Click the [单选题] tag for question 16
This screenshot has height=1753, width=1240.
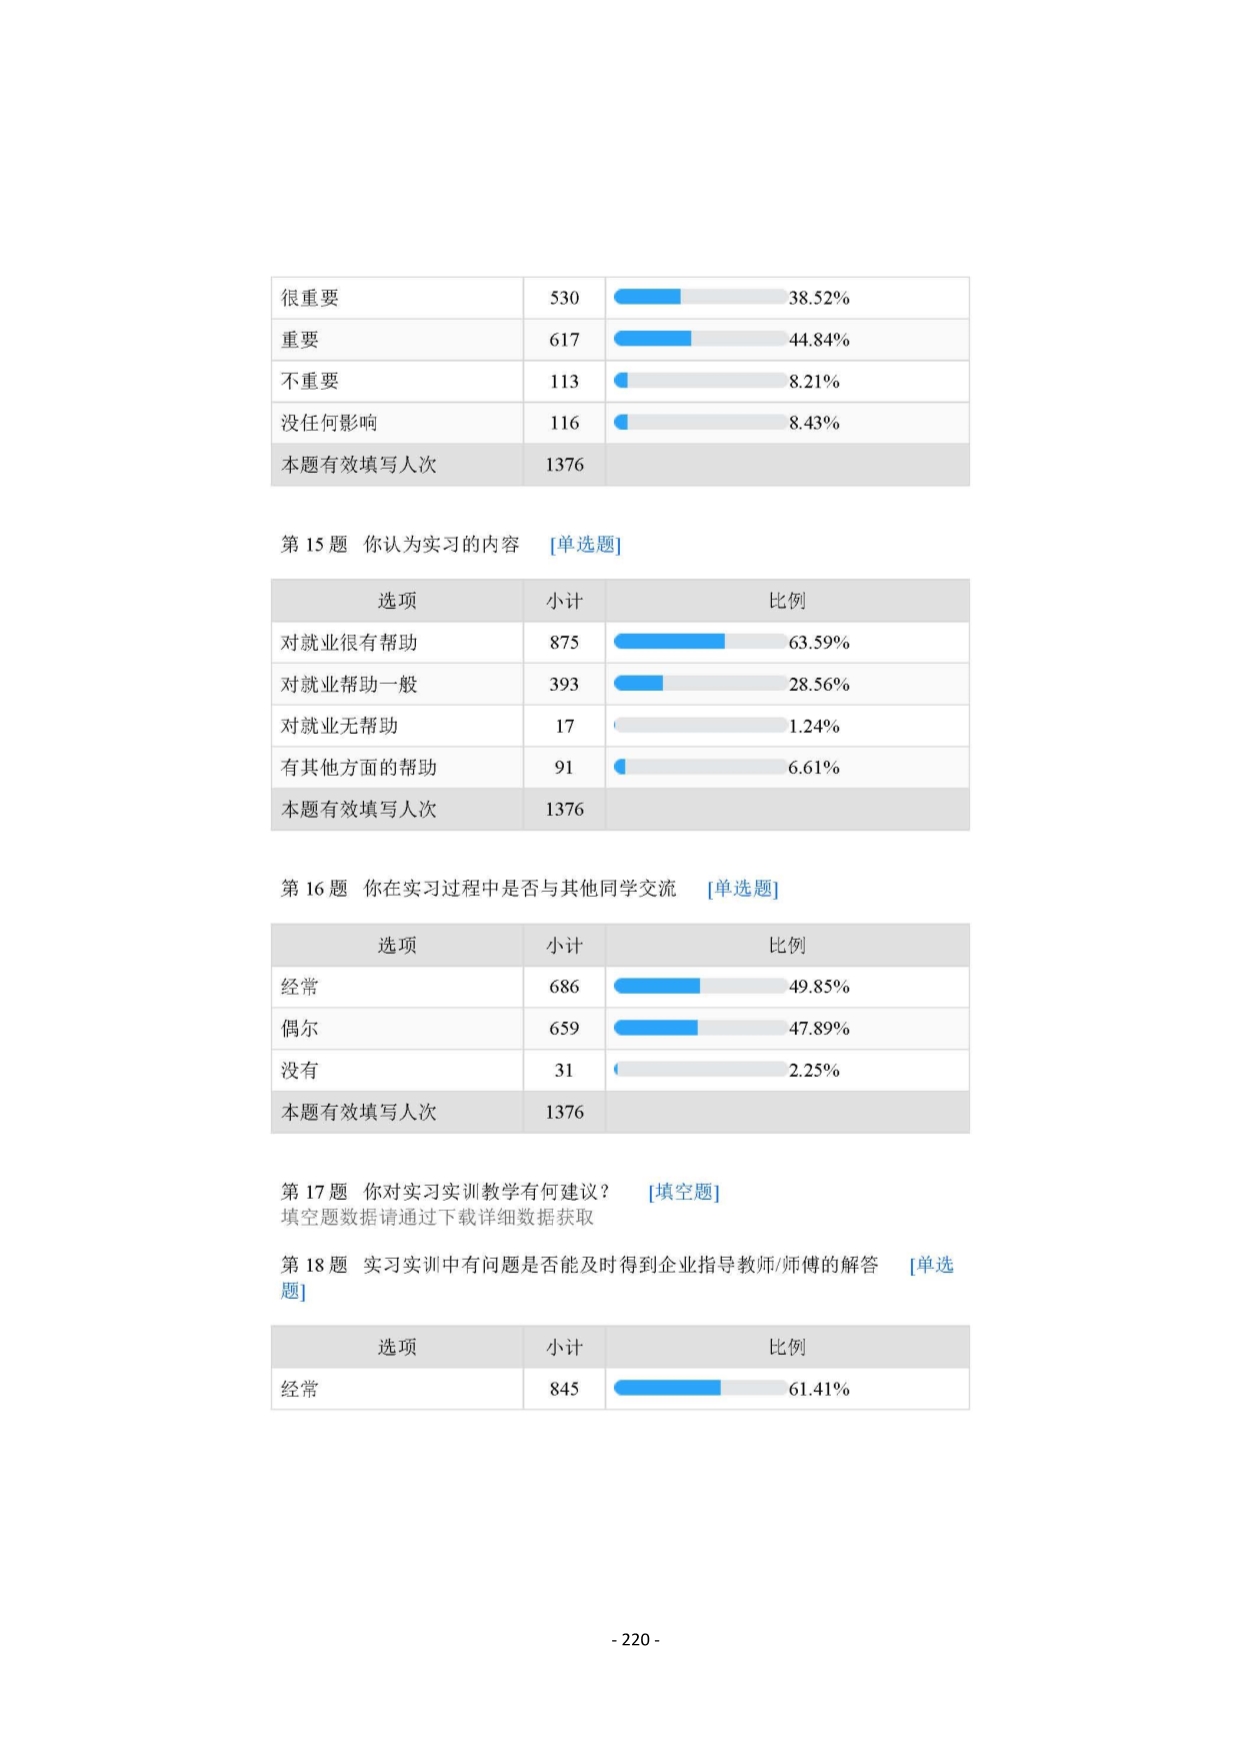(x=742, y=889)
